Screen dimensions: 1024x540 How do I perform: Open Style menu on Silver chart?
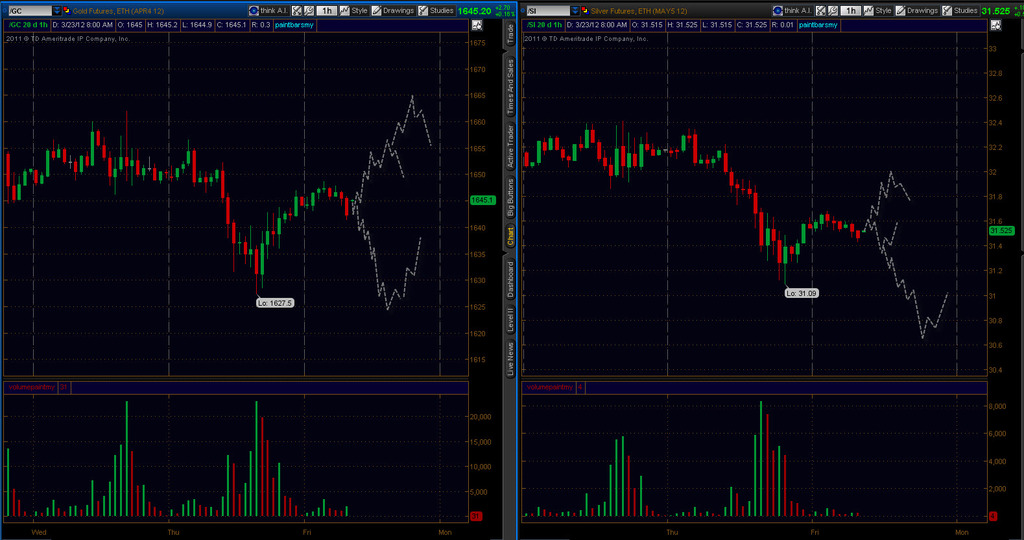point(877,10)
